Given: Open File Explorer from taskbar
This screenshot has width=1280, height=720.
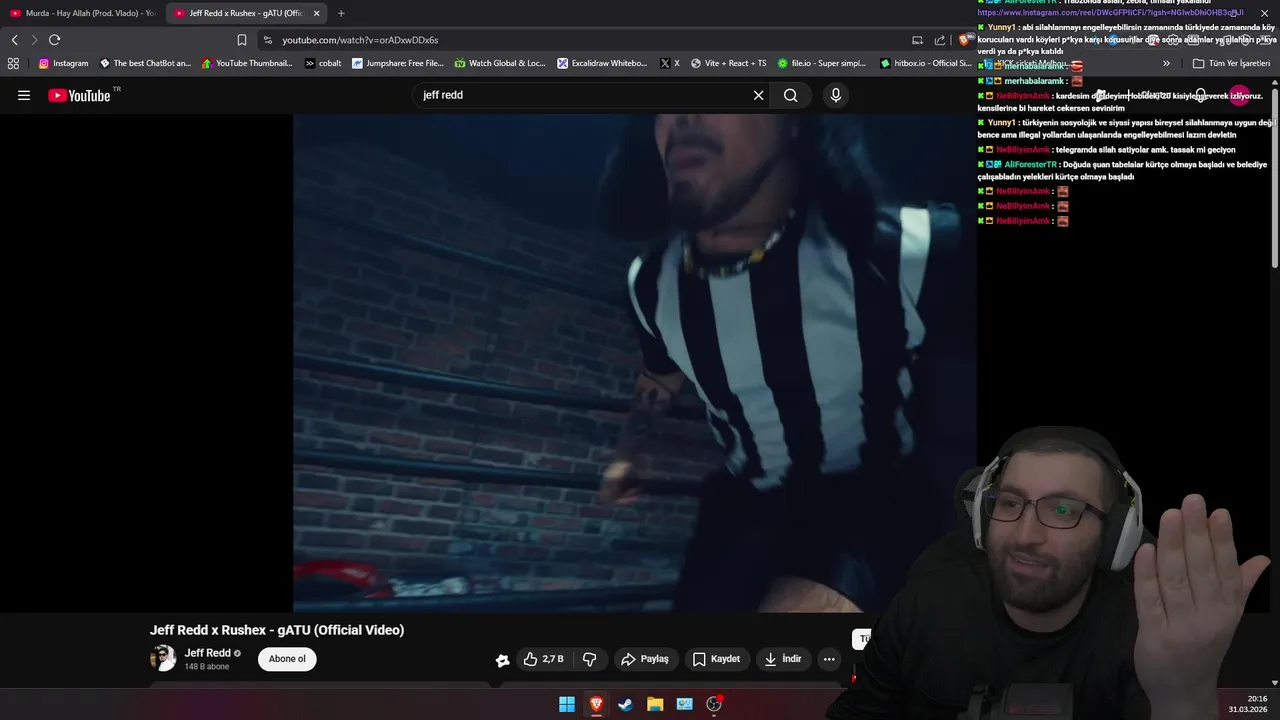Looking at the screenshot, I should click(655, 704).
